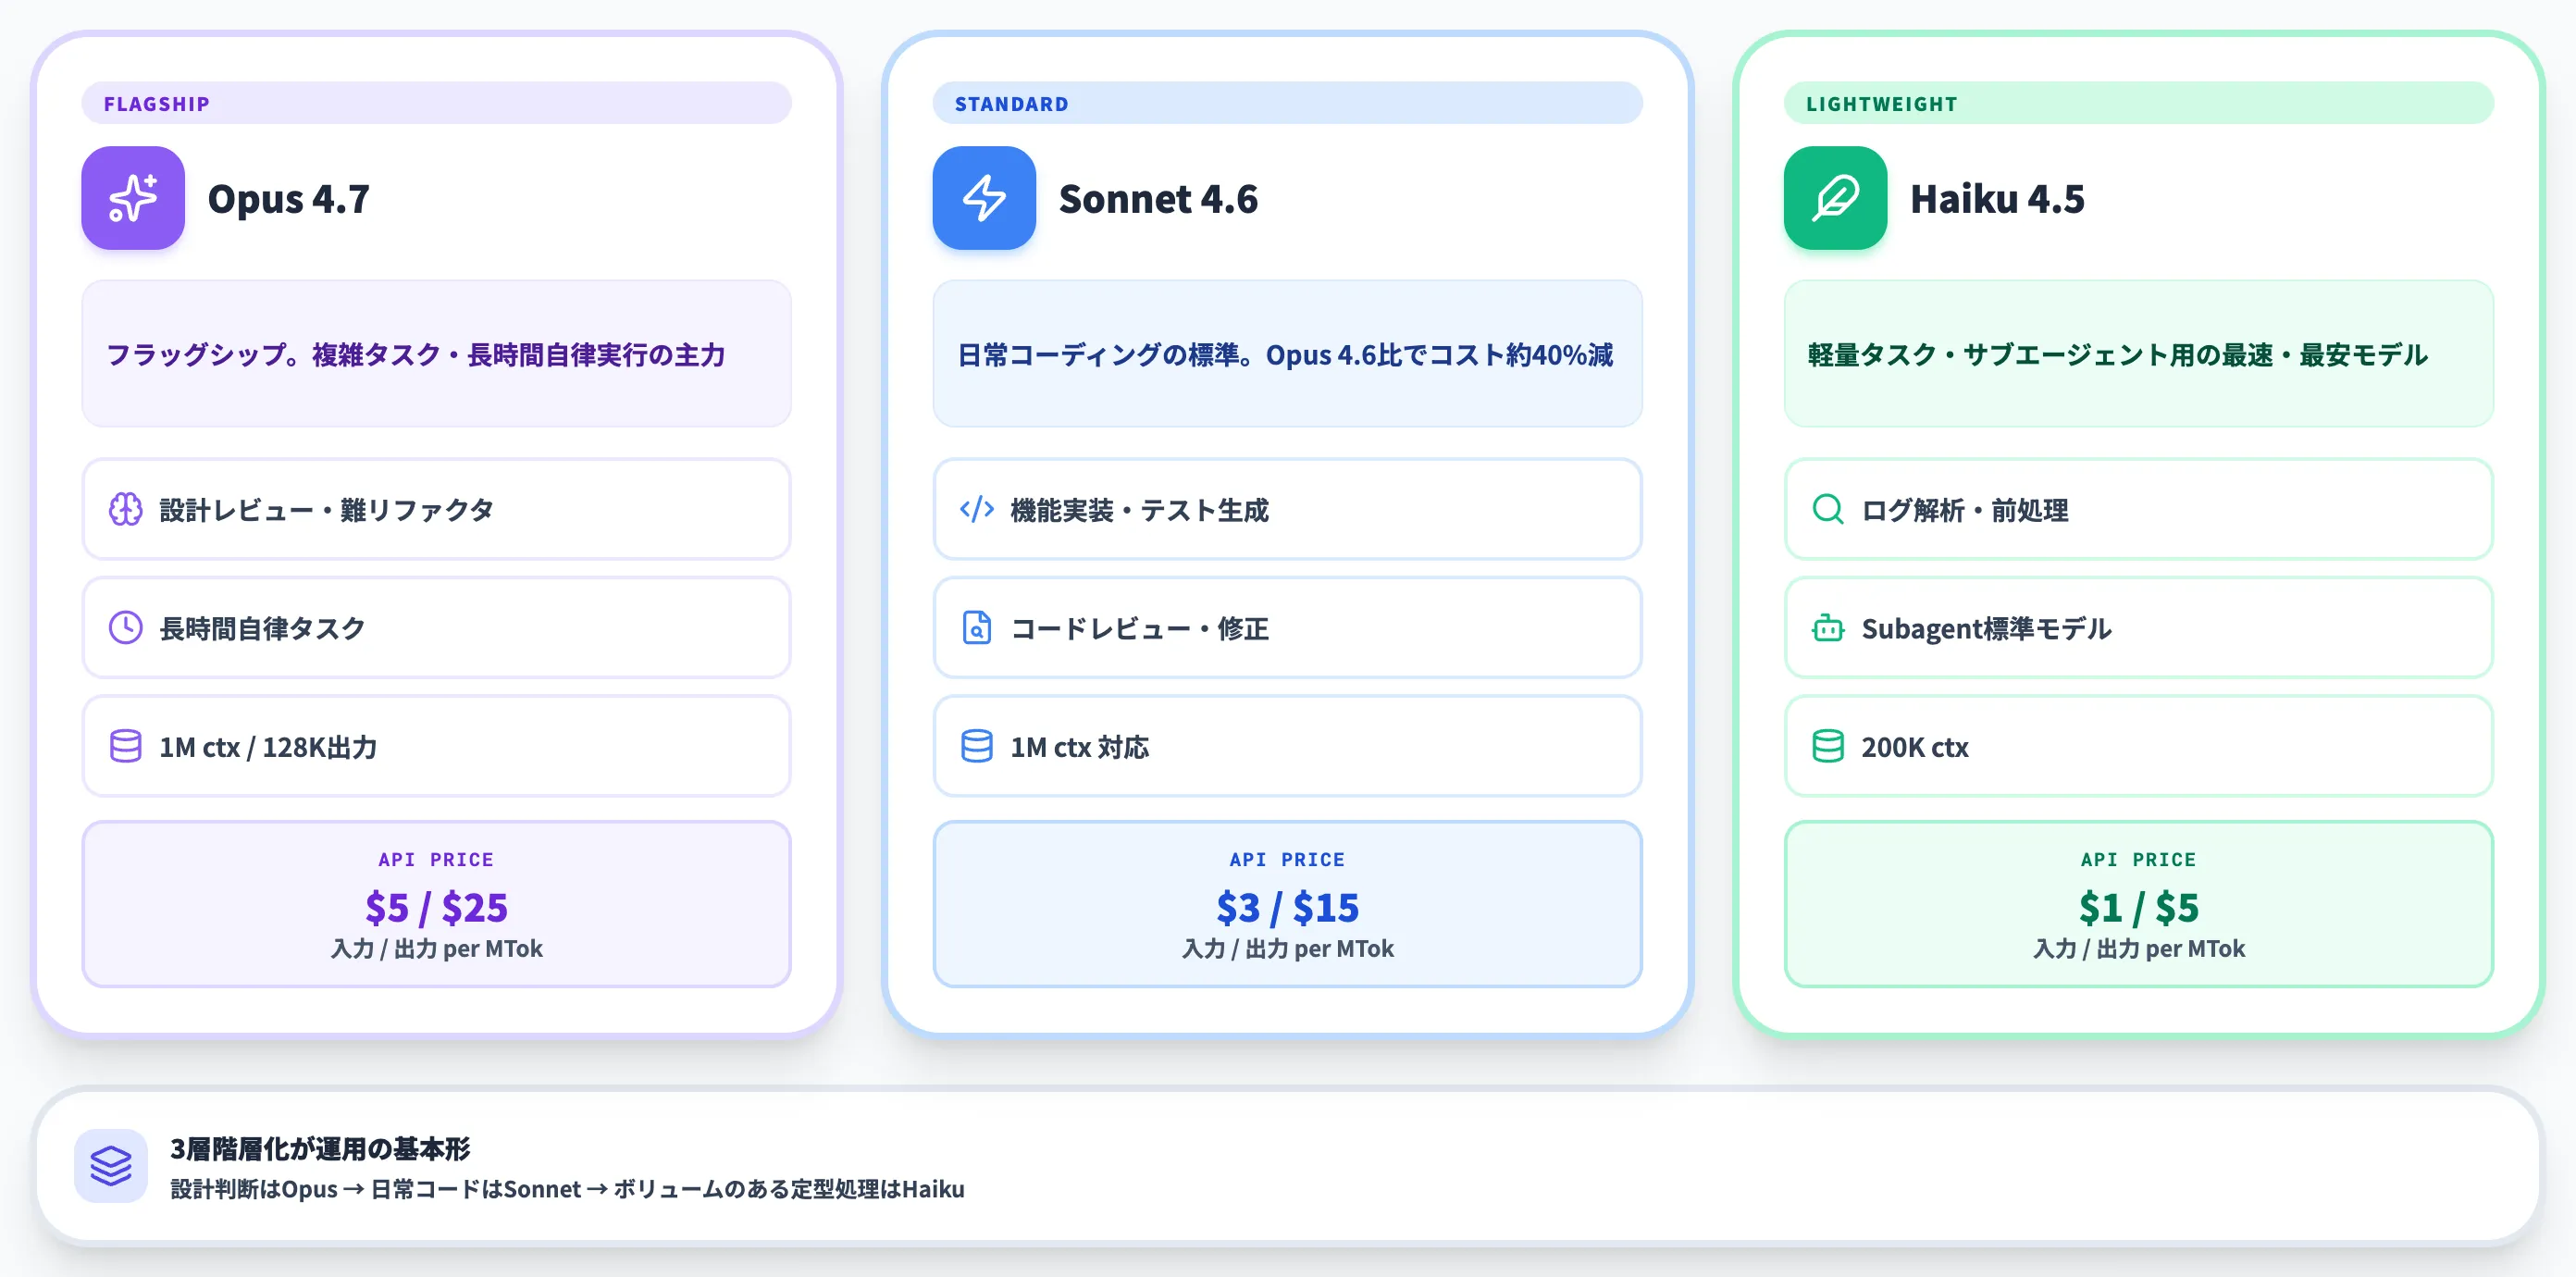This screenshot has width=2576, height=1277.
Task: Click the 設計判断はOpus → 日常コードはSonnet summary line
Action: click(x=567, y=1189)
